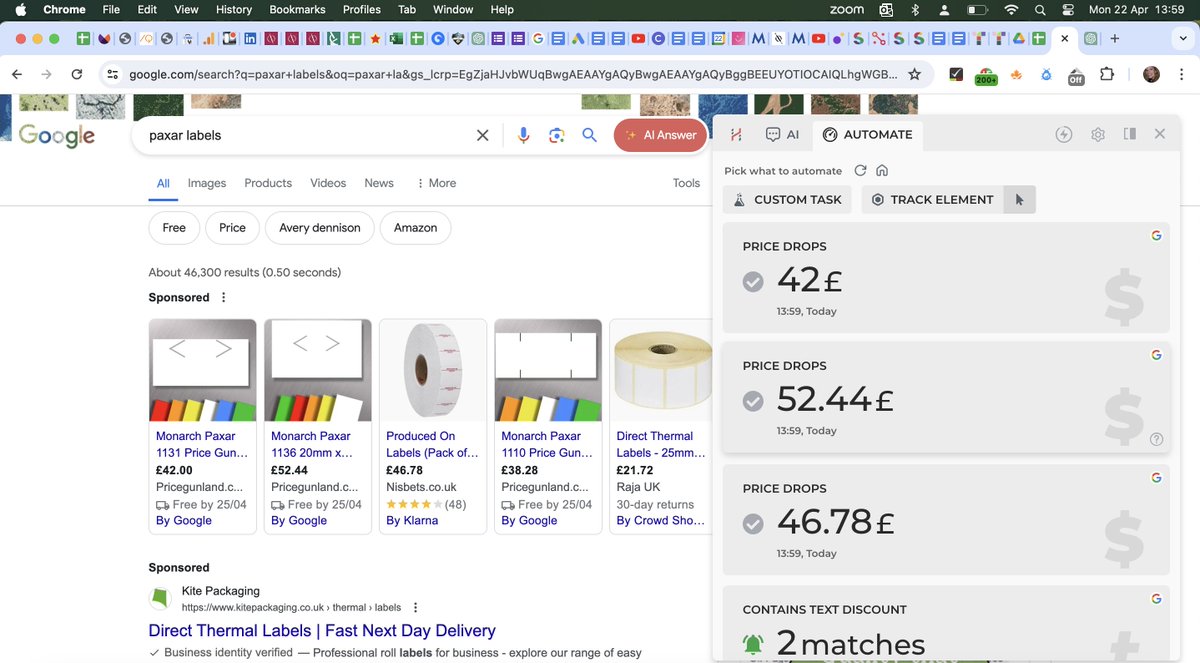Open the side panel settings gear

(x=1098, y=134)
